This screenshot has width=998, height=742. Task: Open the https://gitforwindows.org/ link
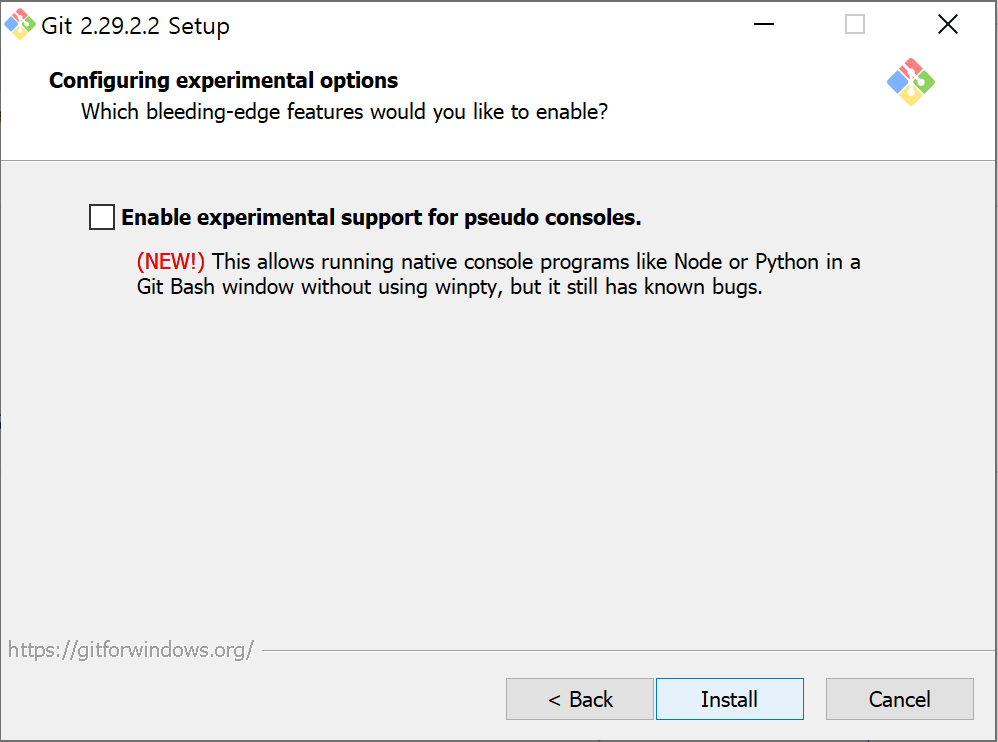pyautogui.click(x=130, y=650)
